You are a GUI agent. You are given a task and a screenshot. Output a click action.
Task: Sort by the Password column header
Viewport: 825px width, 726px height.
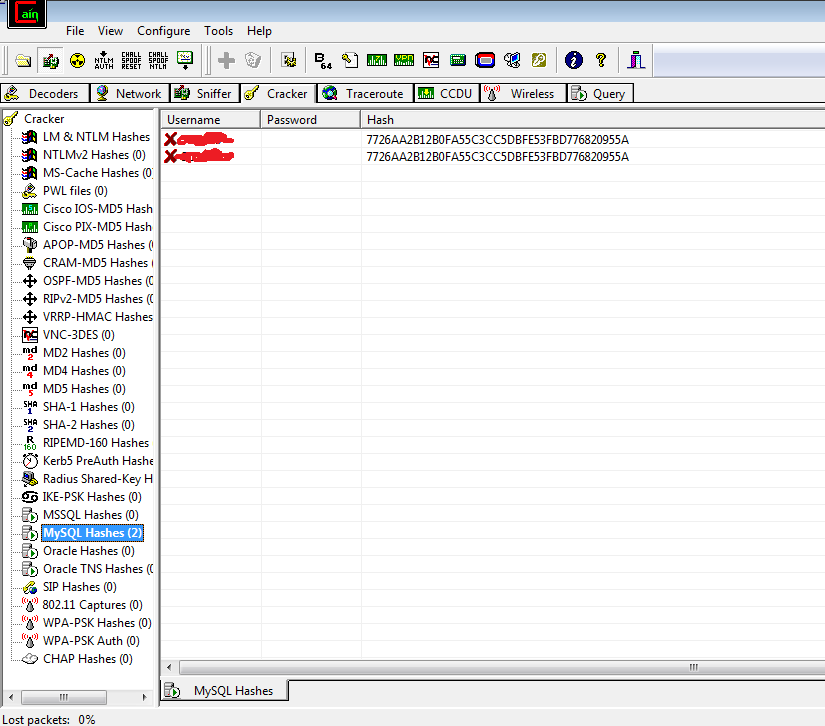point(310,119)
